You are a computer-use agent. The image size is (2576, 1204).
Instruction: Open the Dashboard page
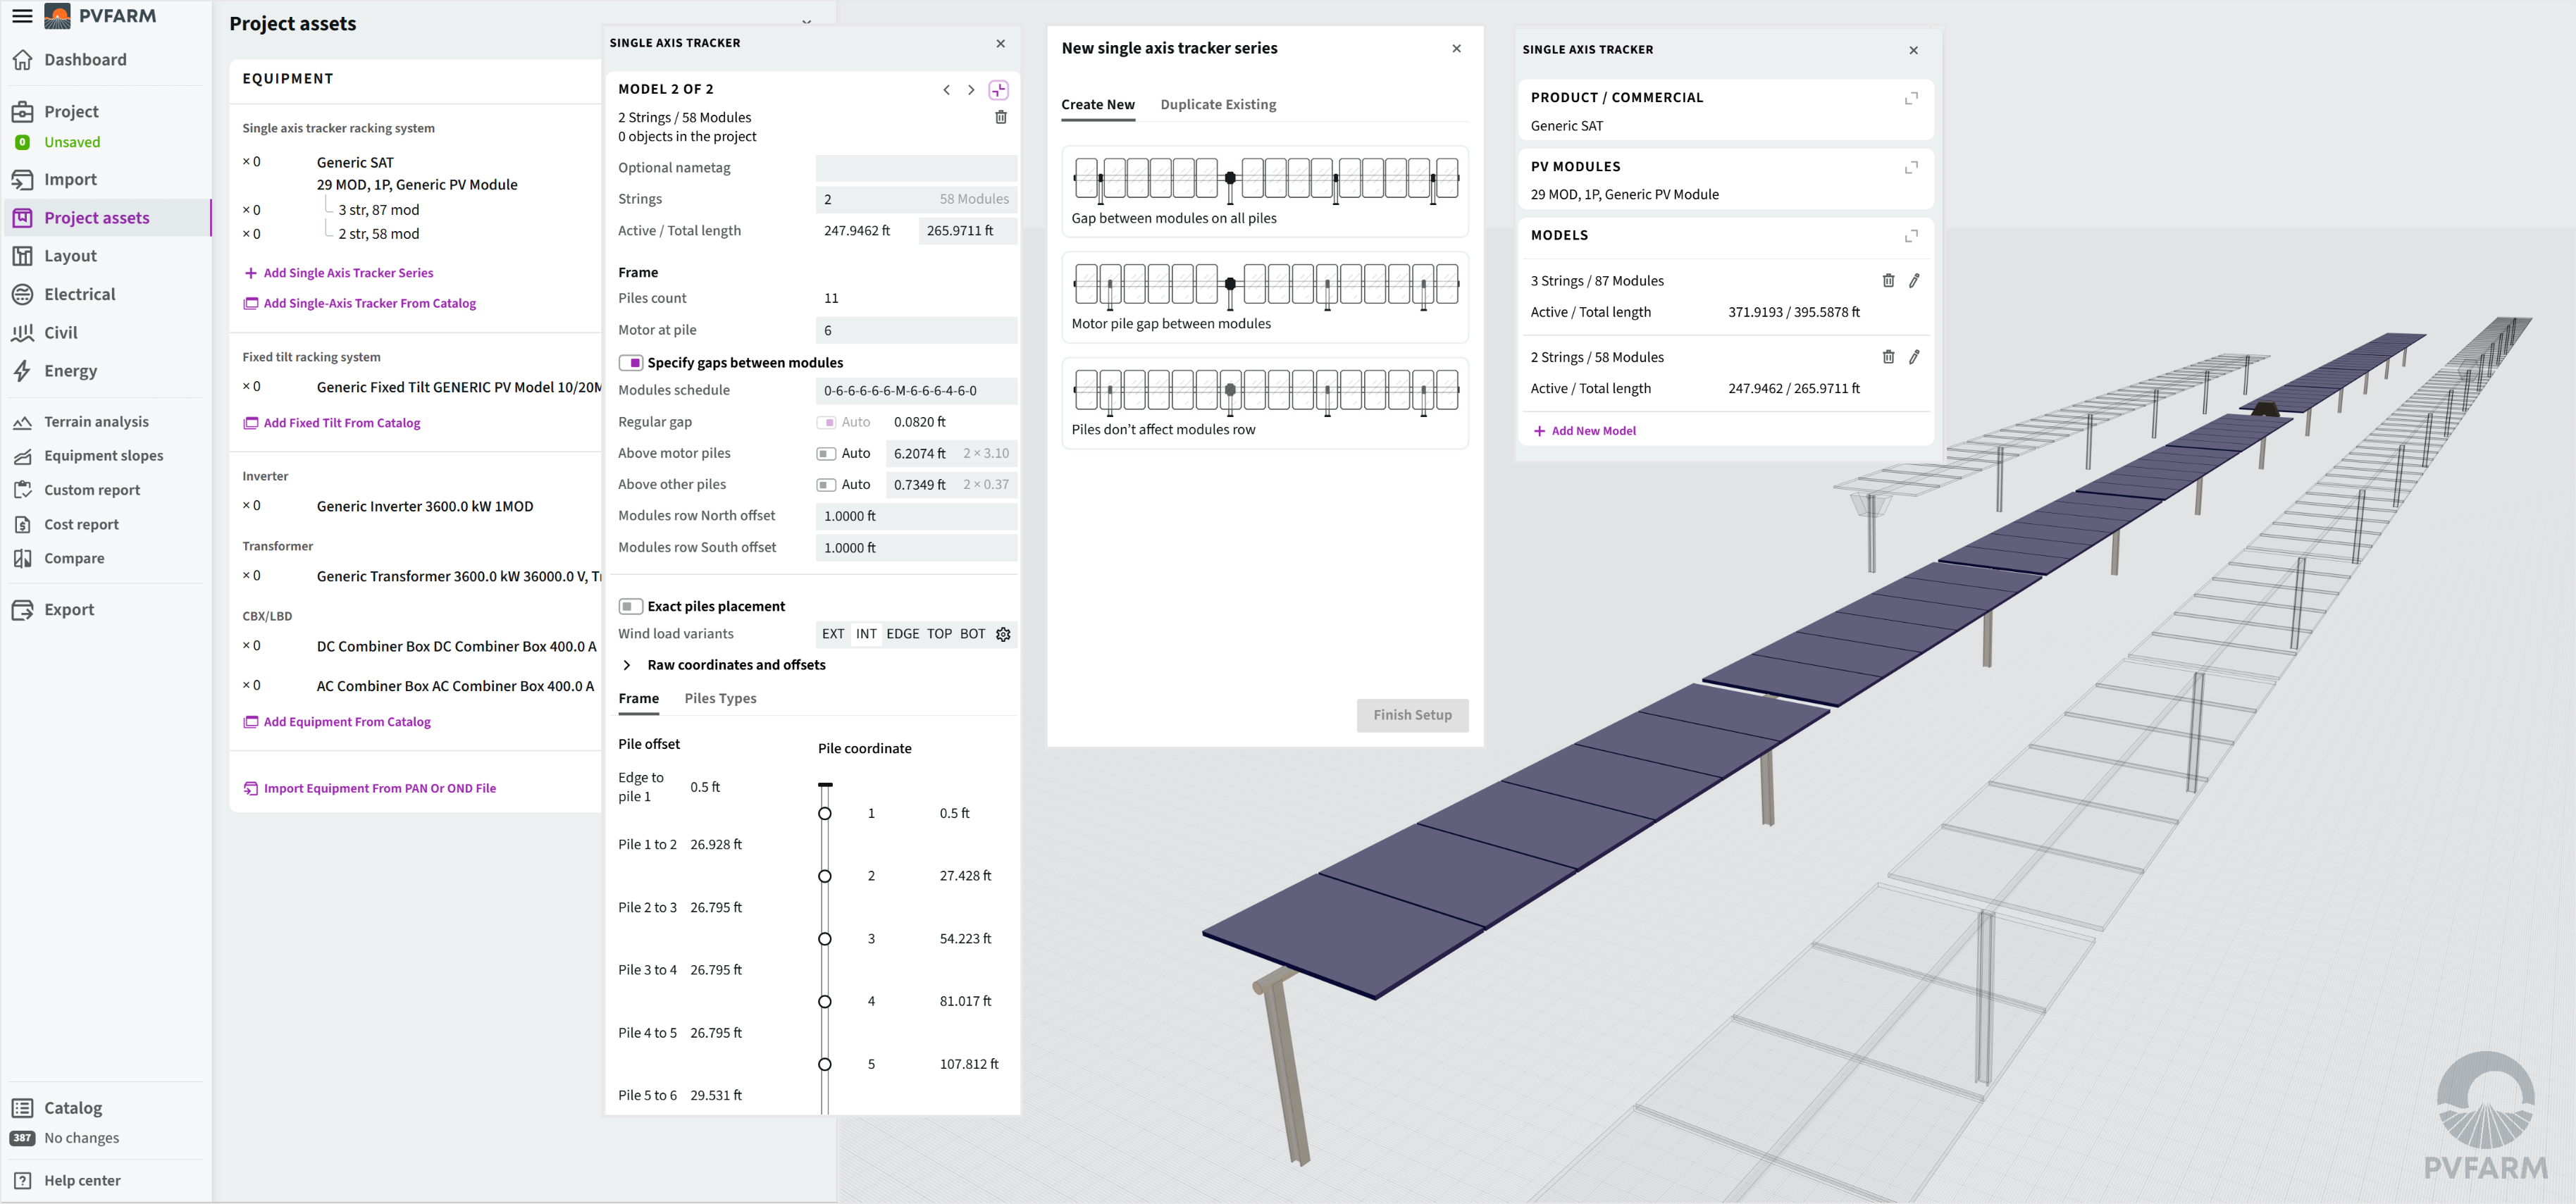(x=85, y=60)
